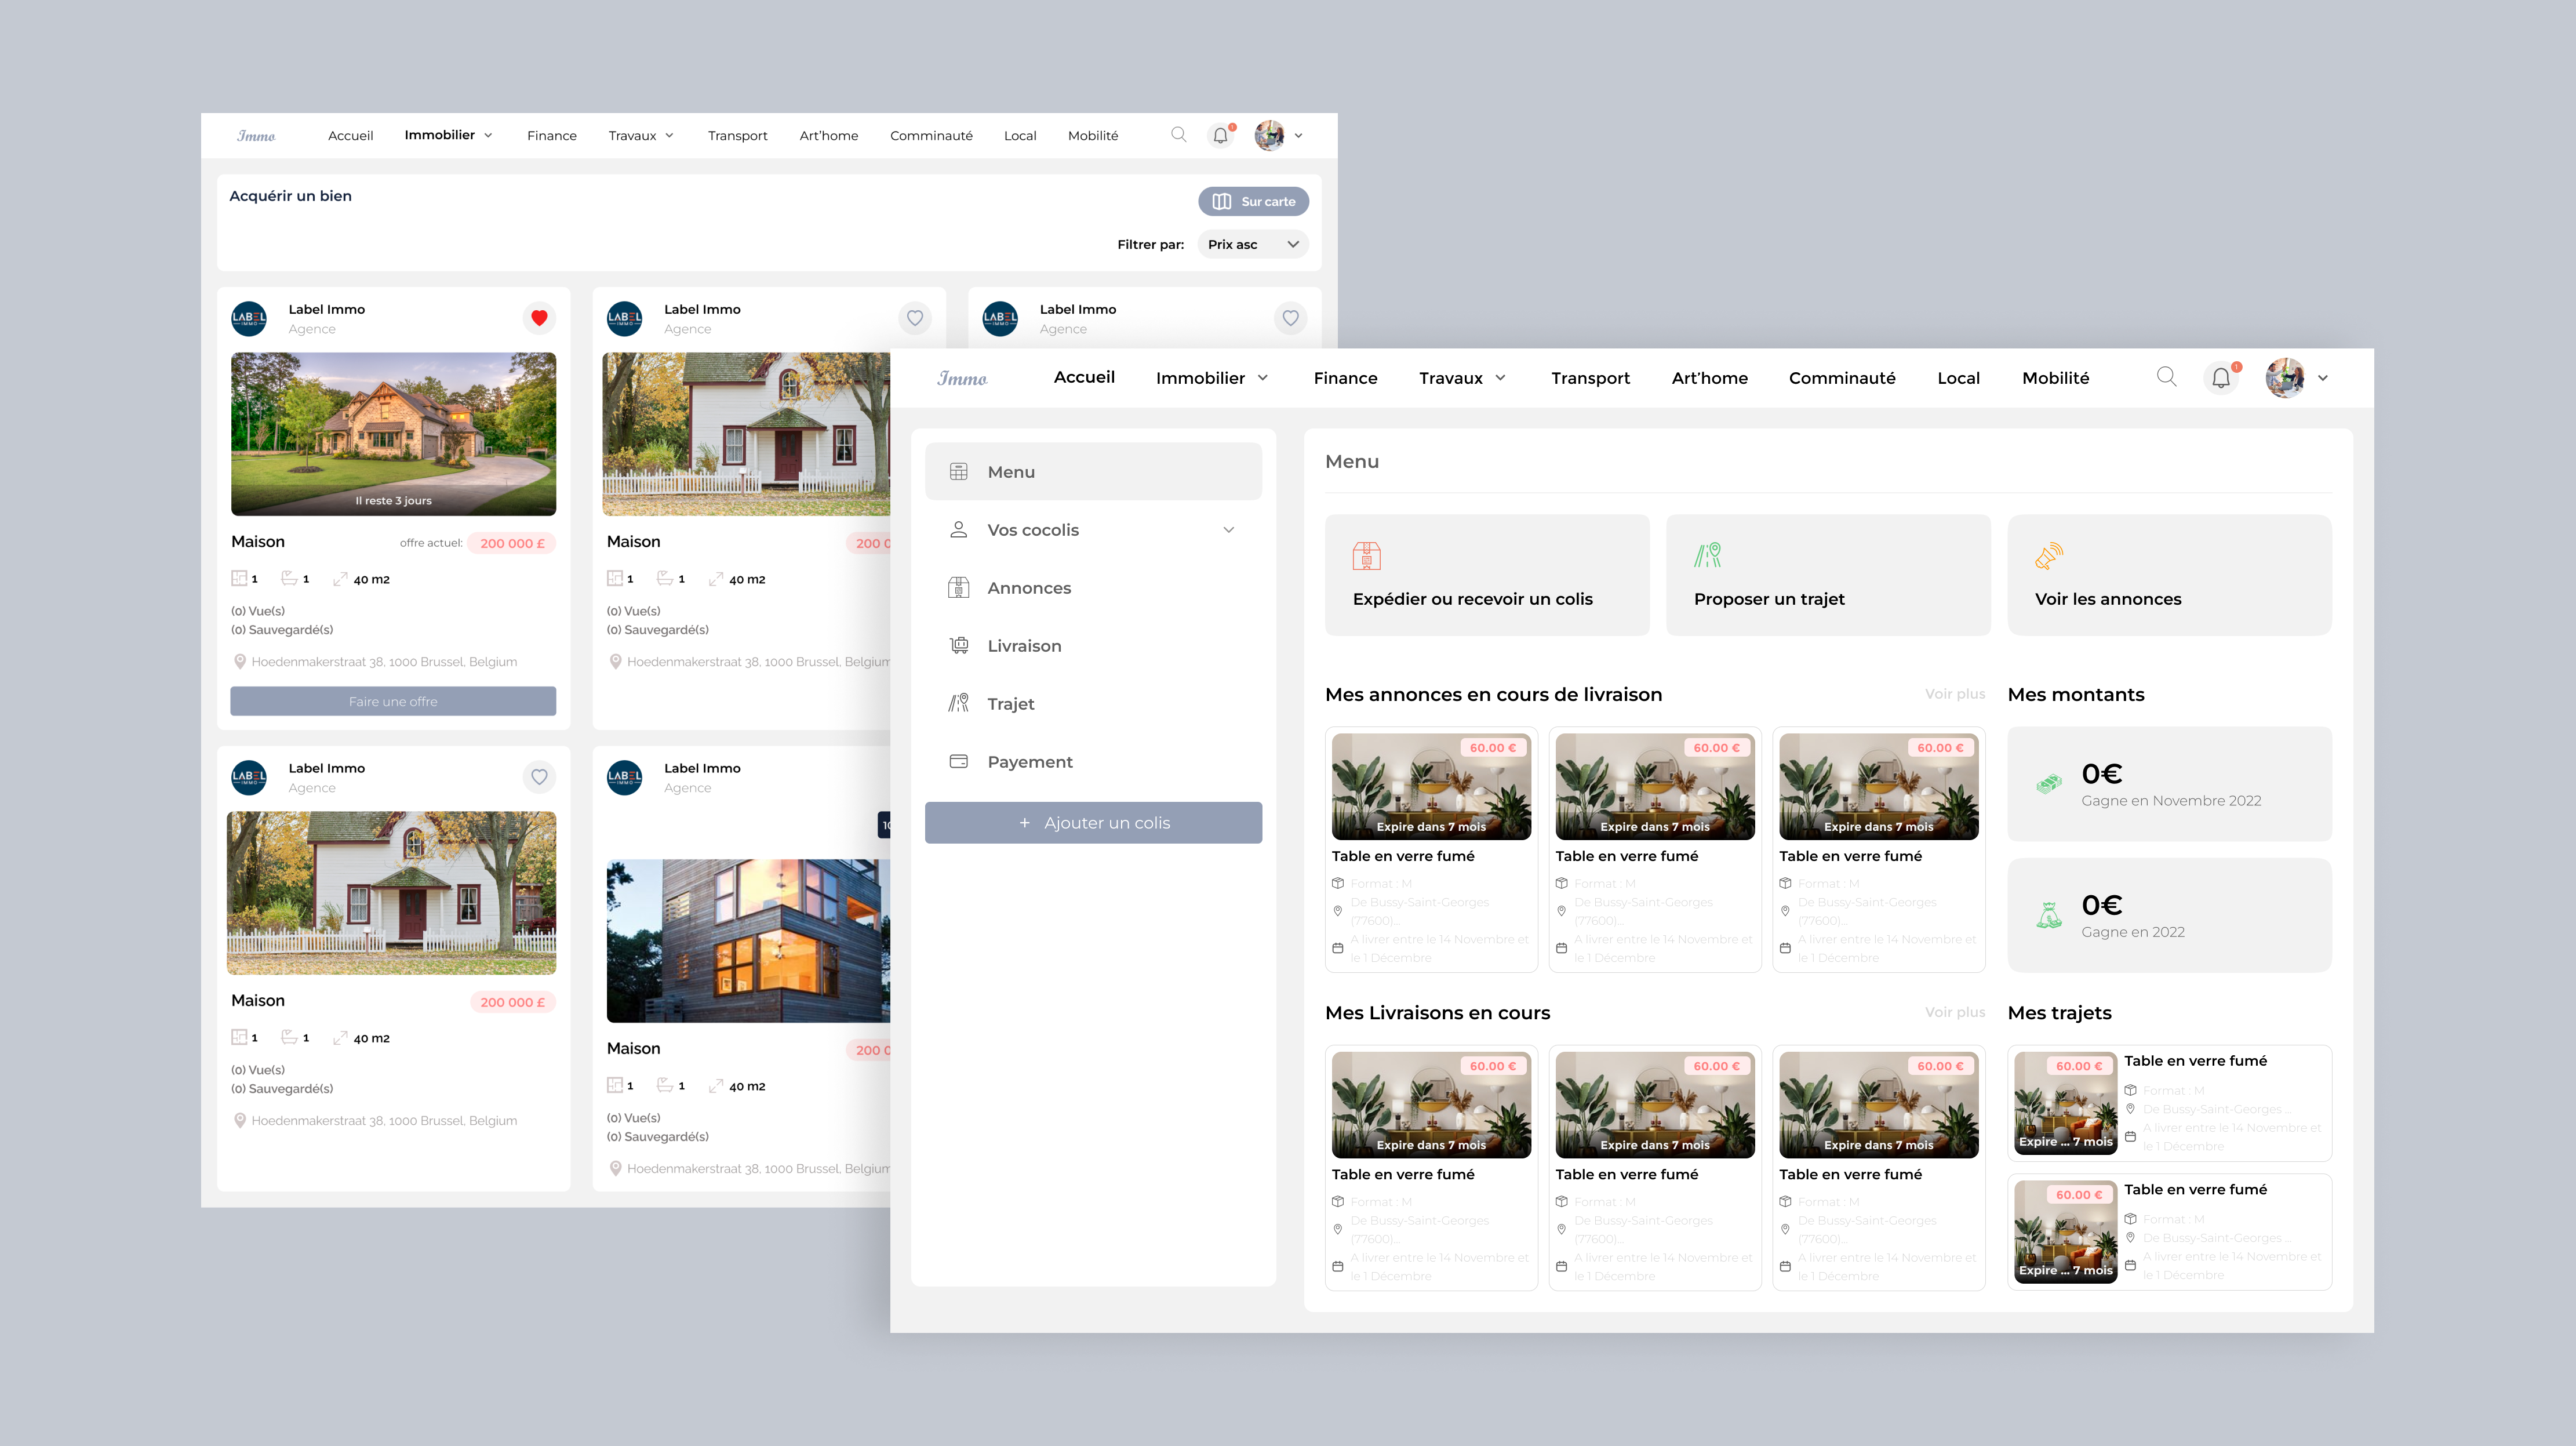
Task: Click the Ajouter un colis button
Action: (1093, 823)
